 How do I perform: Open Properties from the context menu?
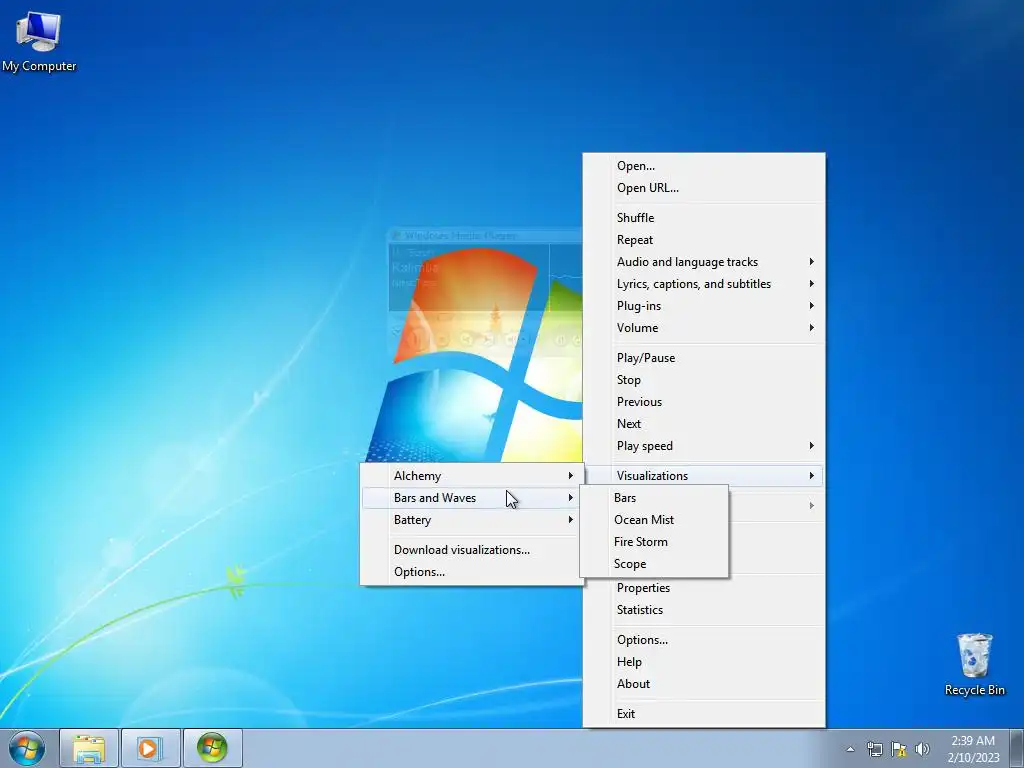[x=704, y=588]
